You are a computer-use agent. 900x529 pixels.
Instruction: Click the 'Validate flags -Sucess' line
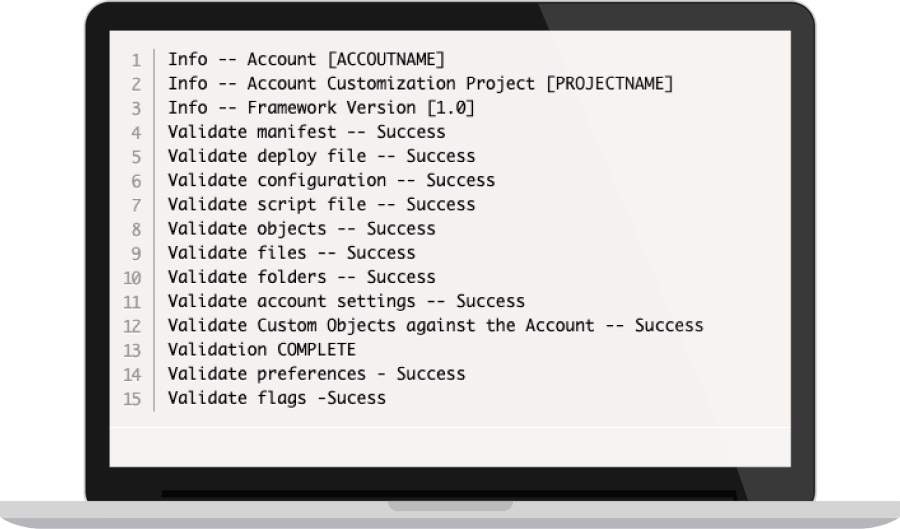[276, 398]
